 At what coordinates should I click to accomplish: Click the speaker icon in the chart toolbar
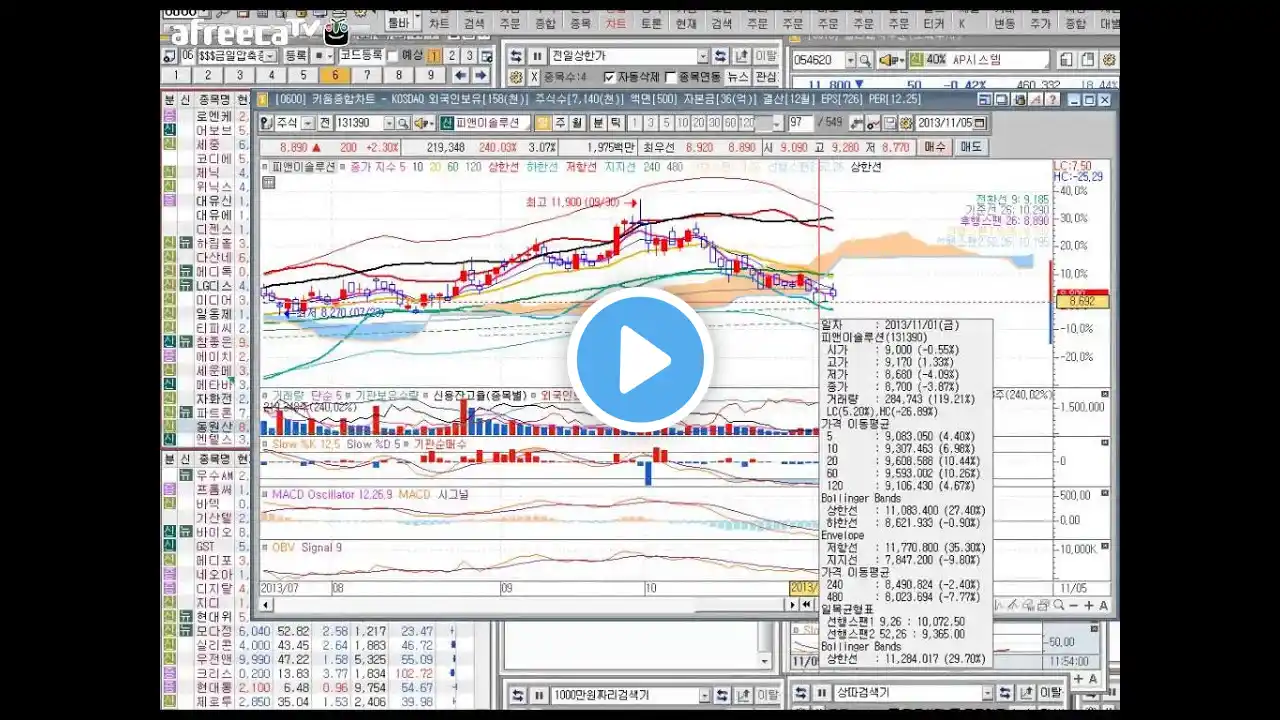pyautogui.click(x=423, y=122)
